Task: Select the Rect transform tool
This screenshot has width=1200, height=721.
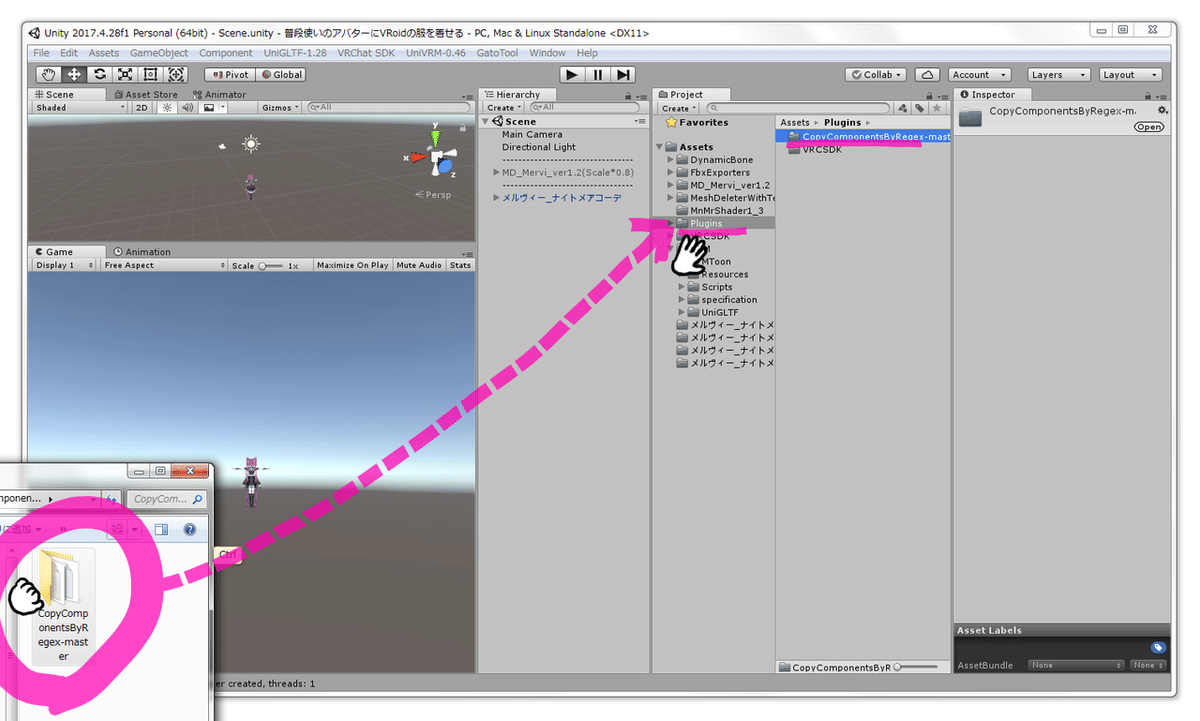Action: (x=151, y=74)
